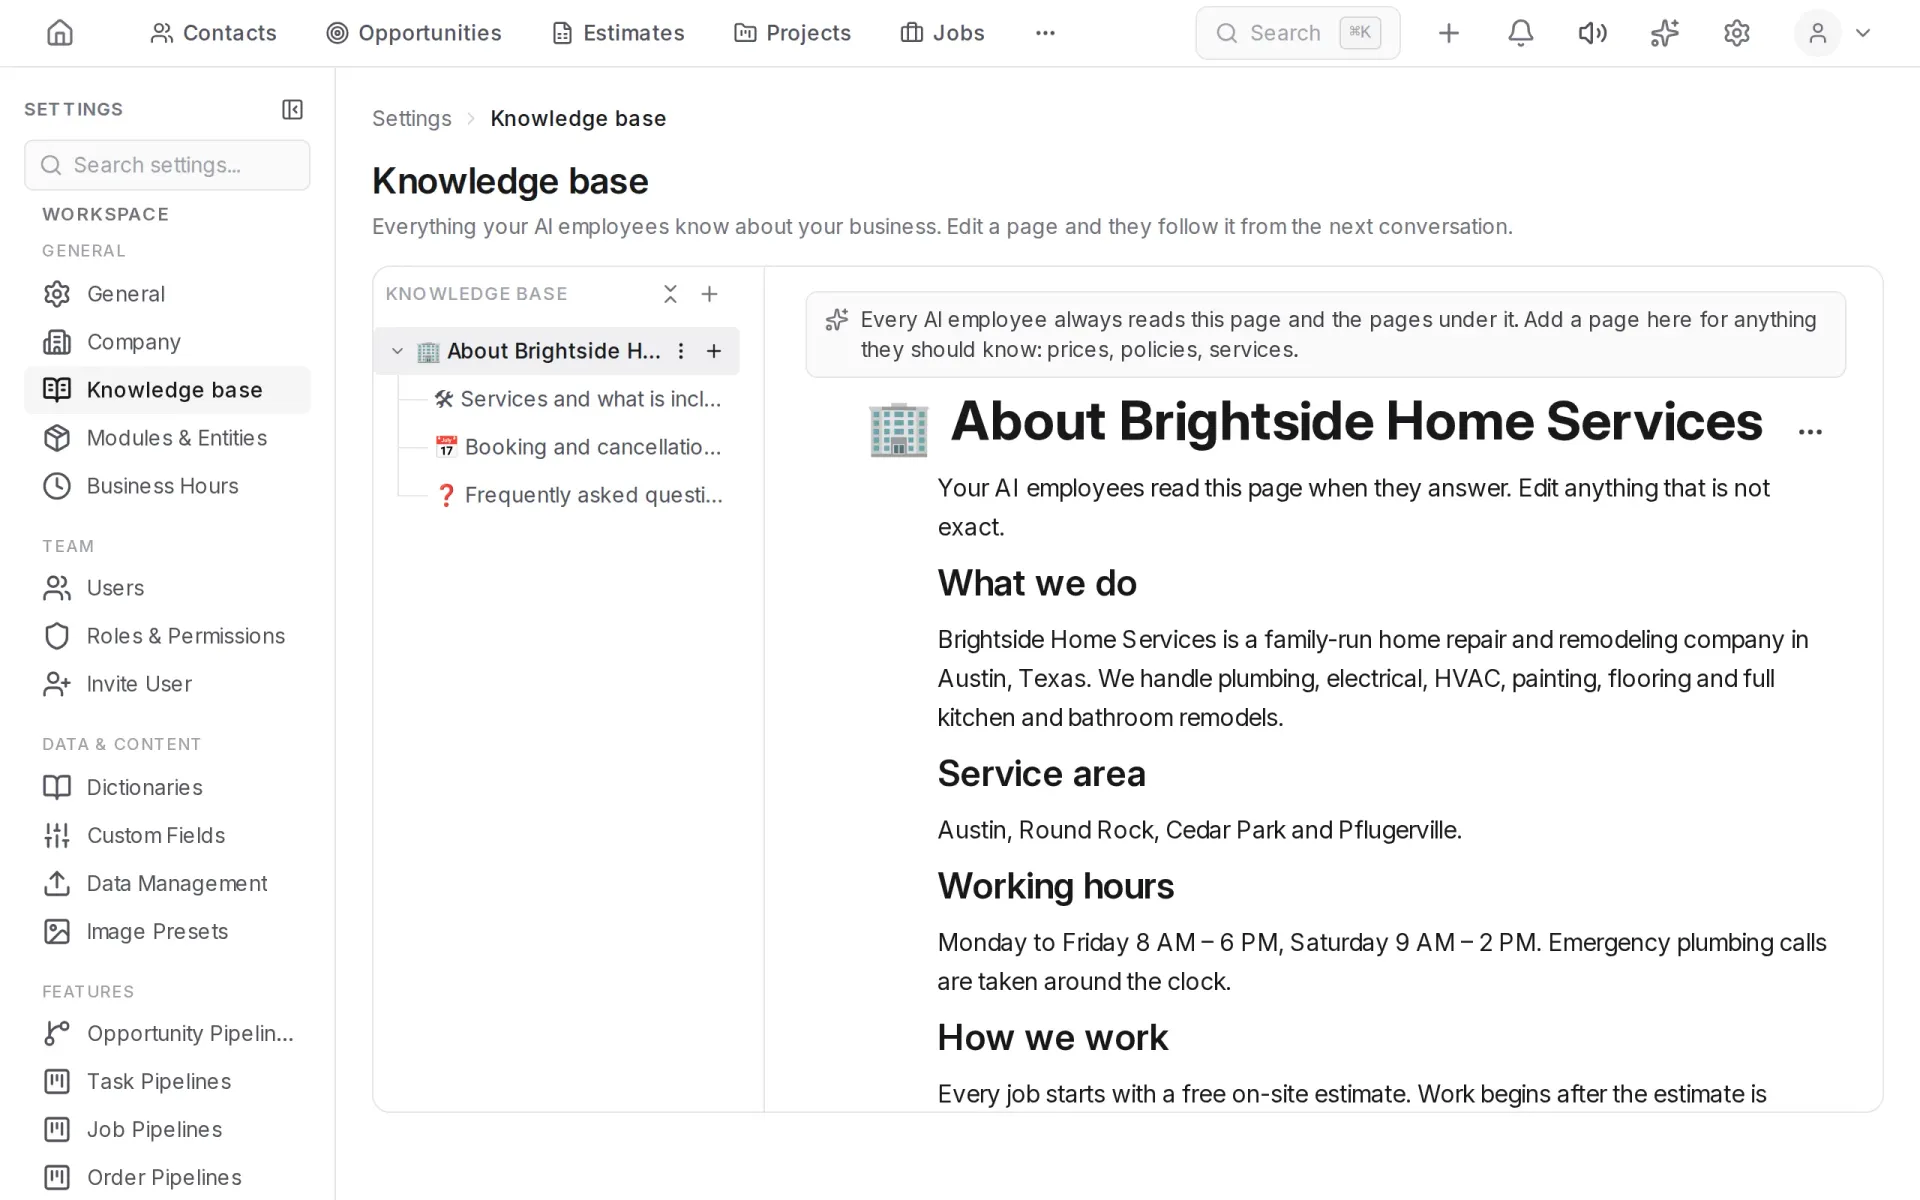Click the Settings breadcrumb link
The height and width of the screenshot is (1200, 1920).
click(x=412, y=118)
